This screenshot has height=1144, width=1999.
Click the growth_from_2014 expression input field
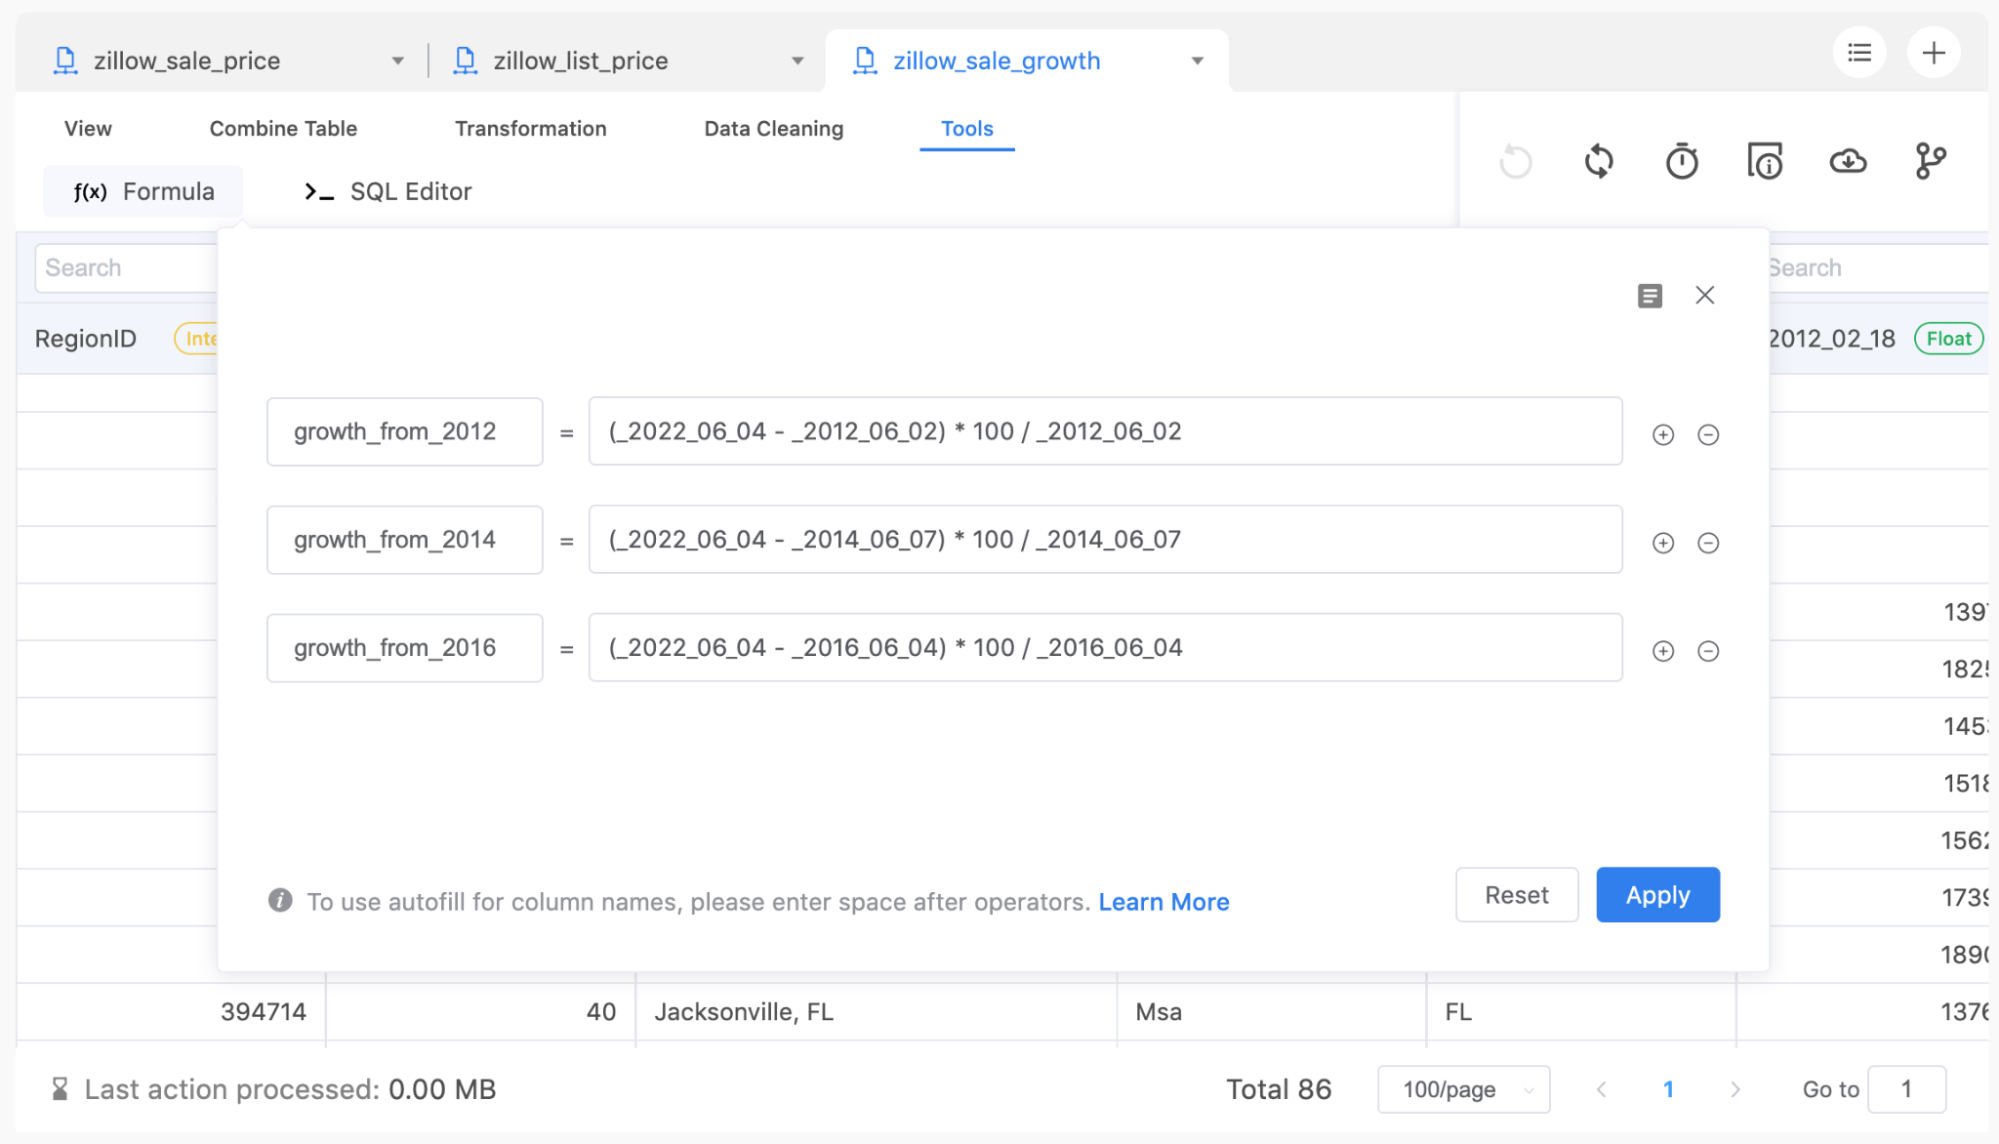[1104, 540]
